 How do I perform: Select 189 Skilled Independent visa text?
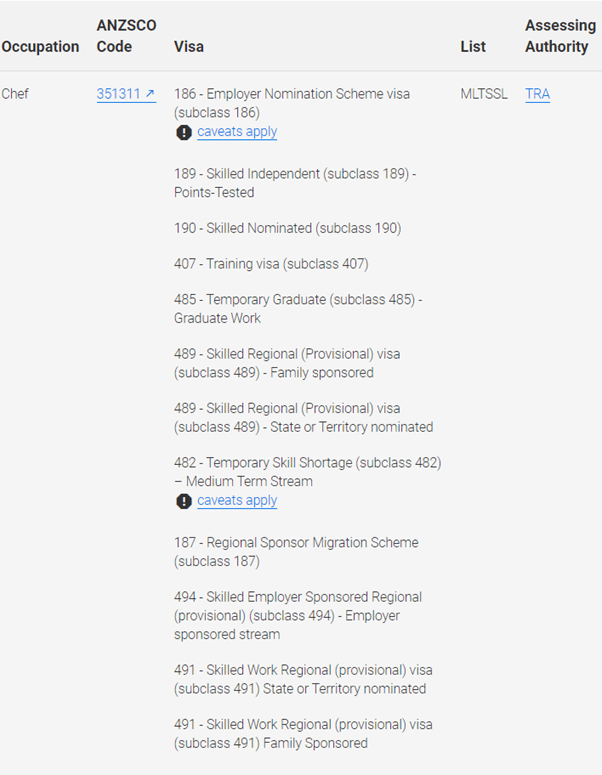(295, 183)
